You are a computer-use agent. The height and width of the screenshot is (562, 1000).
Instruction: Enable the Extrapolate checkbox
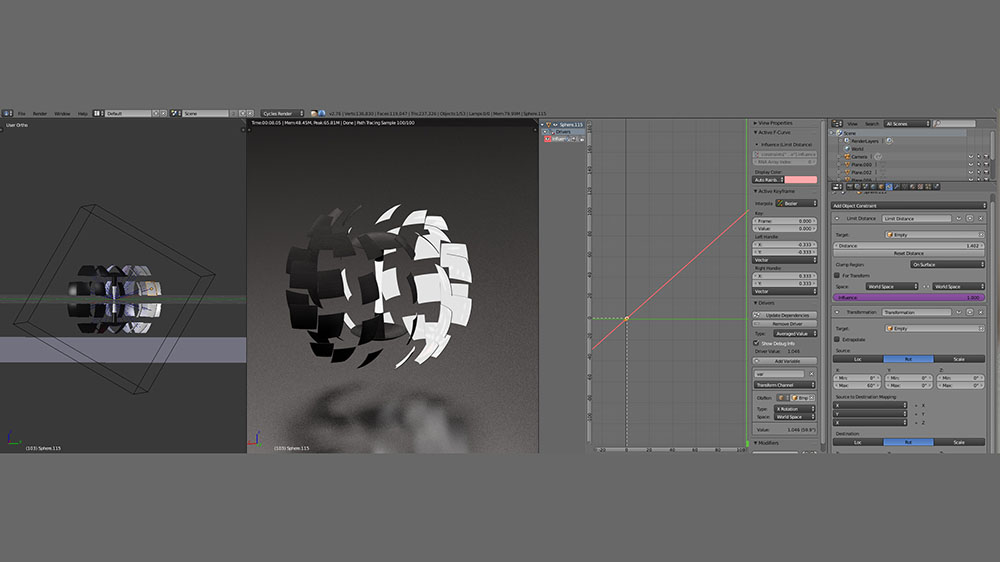837,339
